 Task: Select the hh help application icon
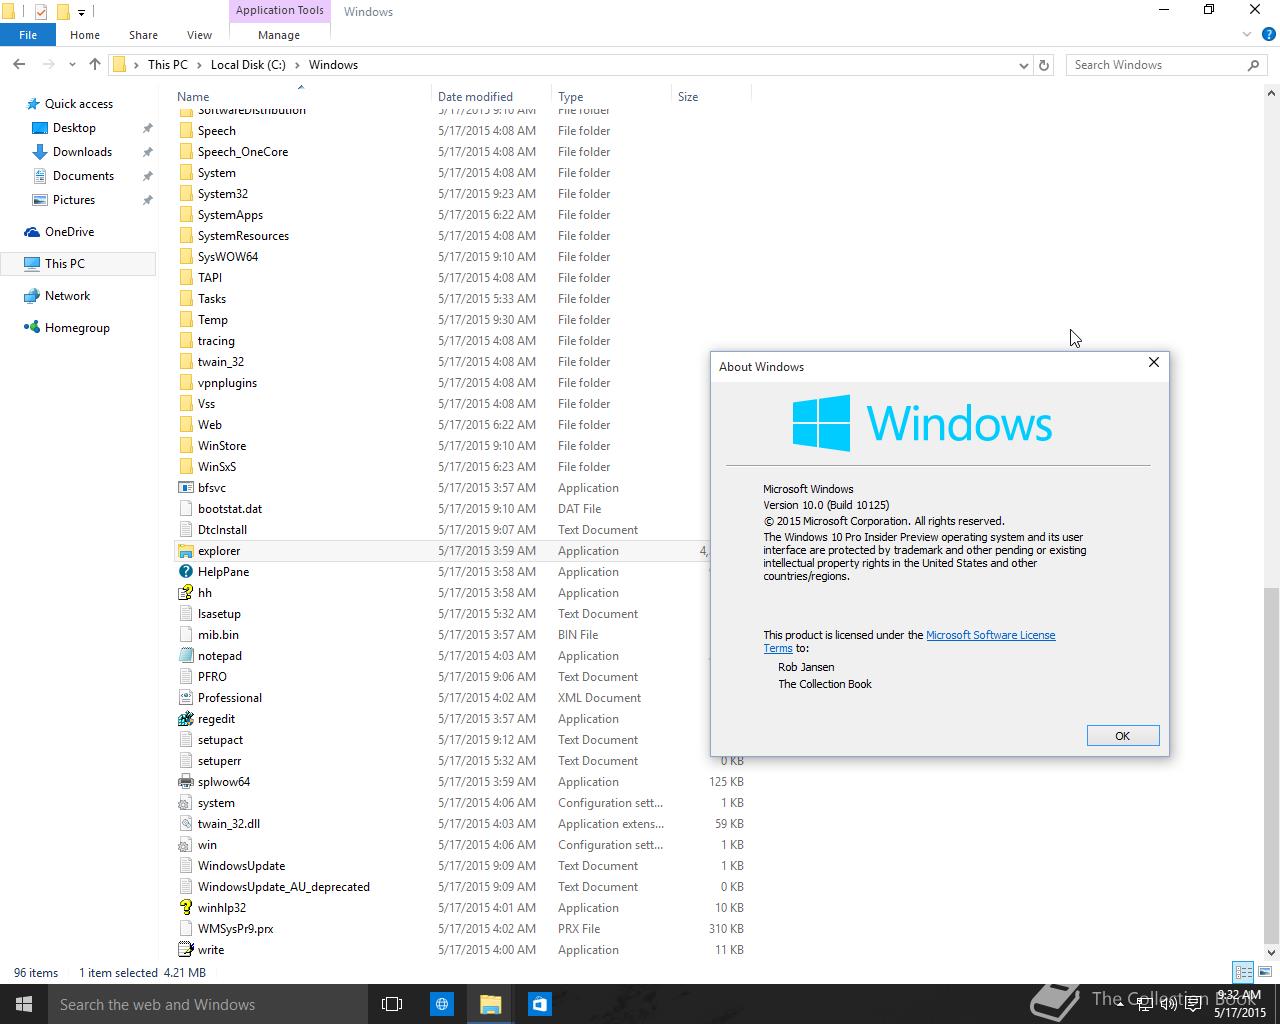[185, 593]
